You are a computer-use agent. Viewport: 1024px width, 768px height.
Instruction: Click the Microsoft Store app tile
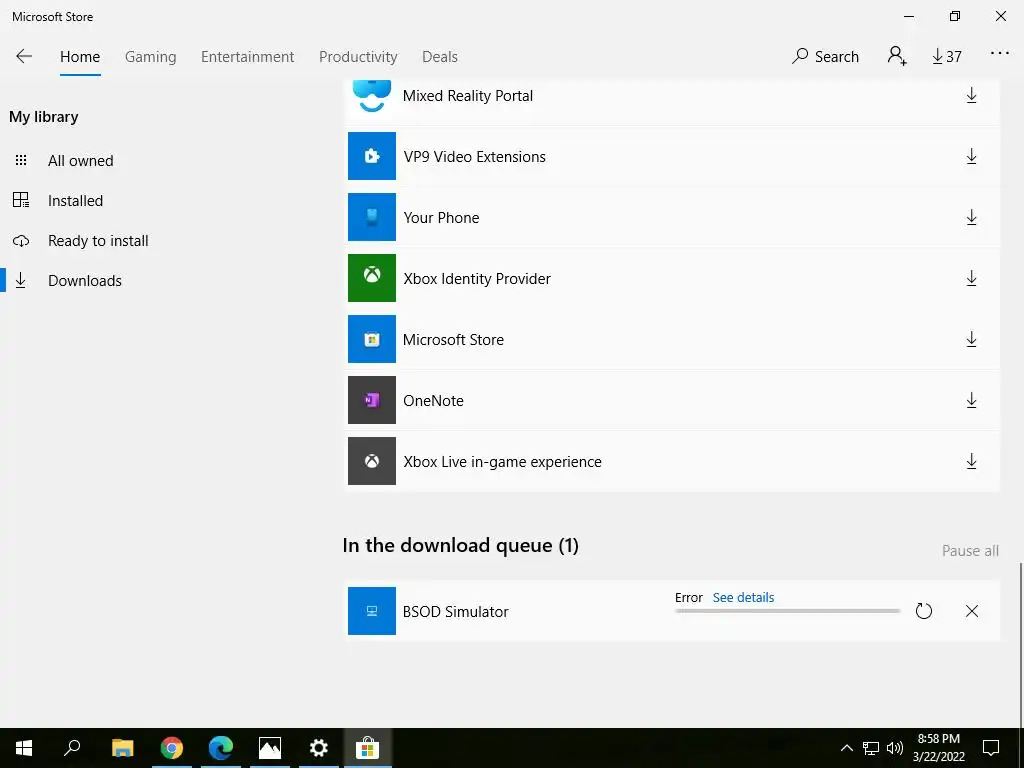(372, 339)
